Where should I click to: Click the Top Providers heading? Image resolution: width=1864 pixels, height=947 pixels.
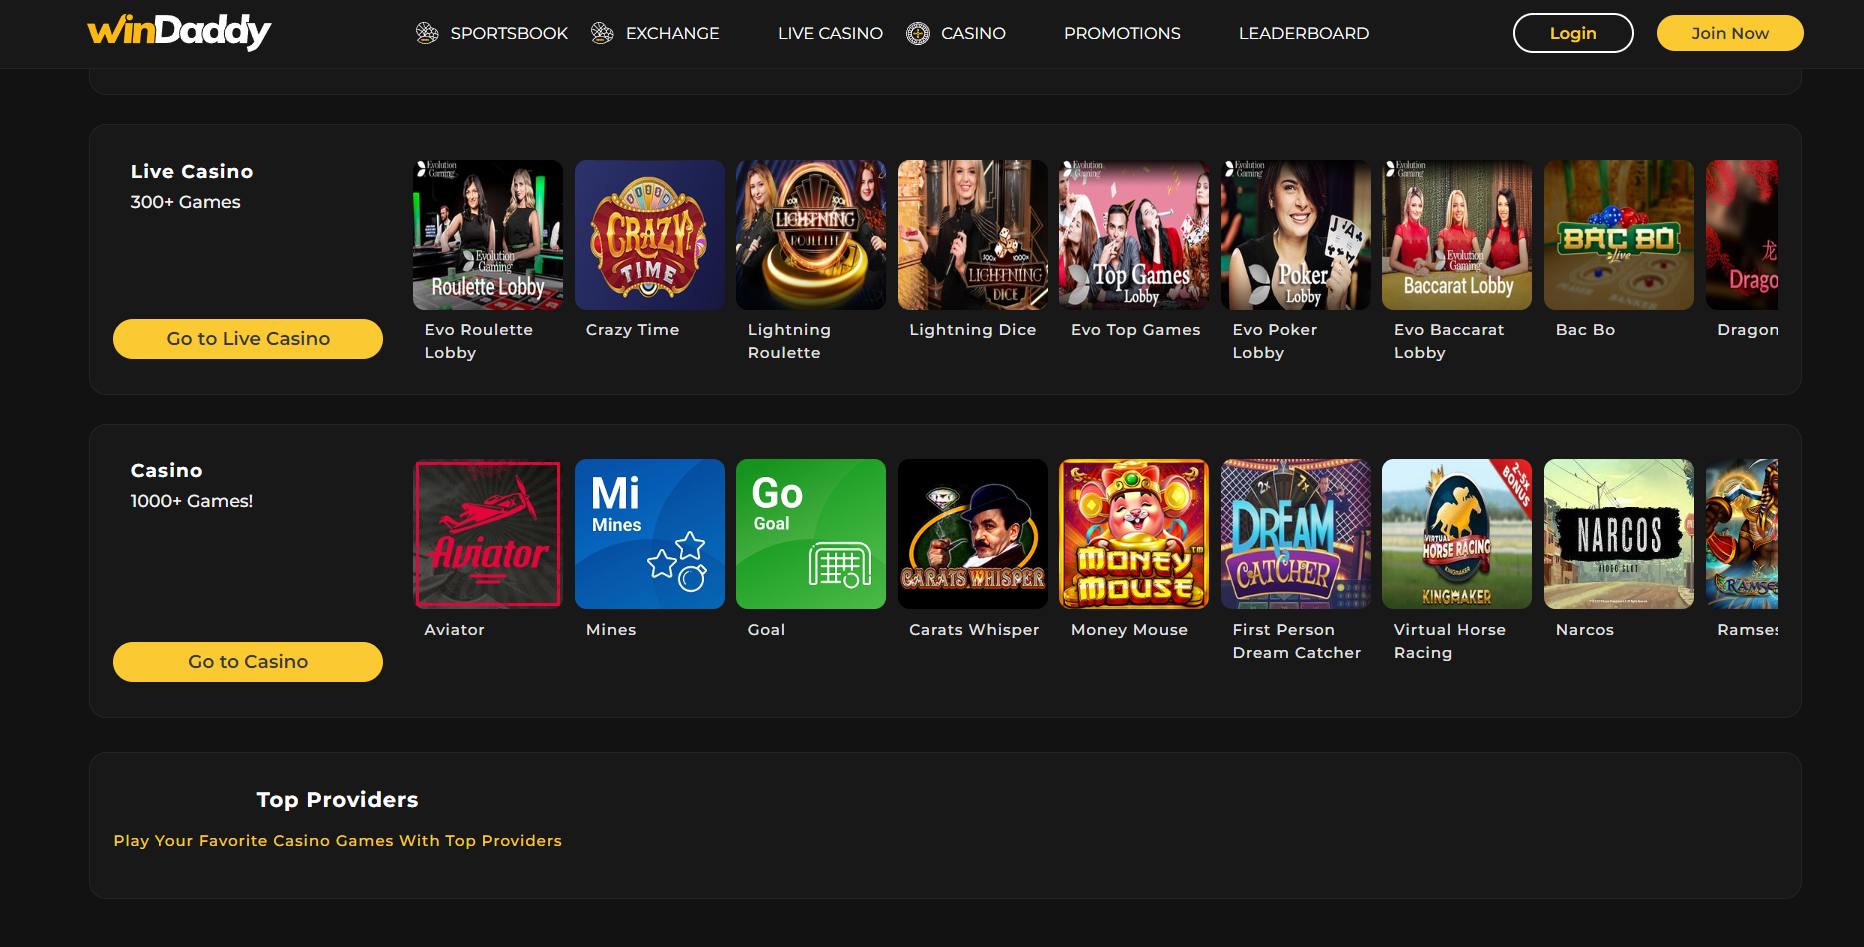(x=337, y=800)
